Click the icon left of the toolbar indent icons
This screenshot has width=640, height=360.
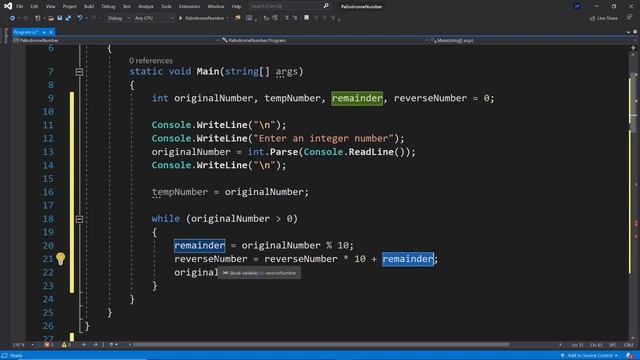coord(249,18)
